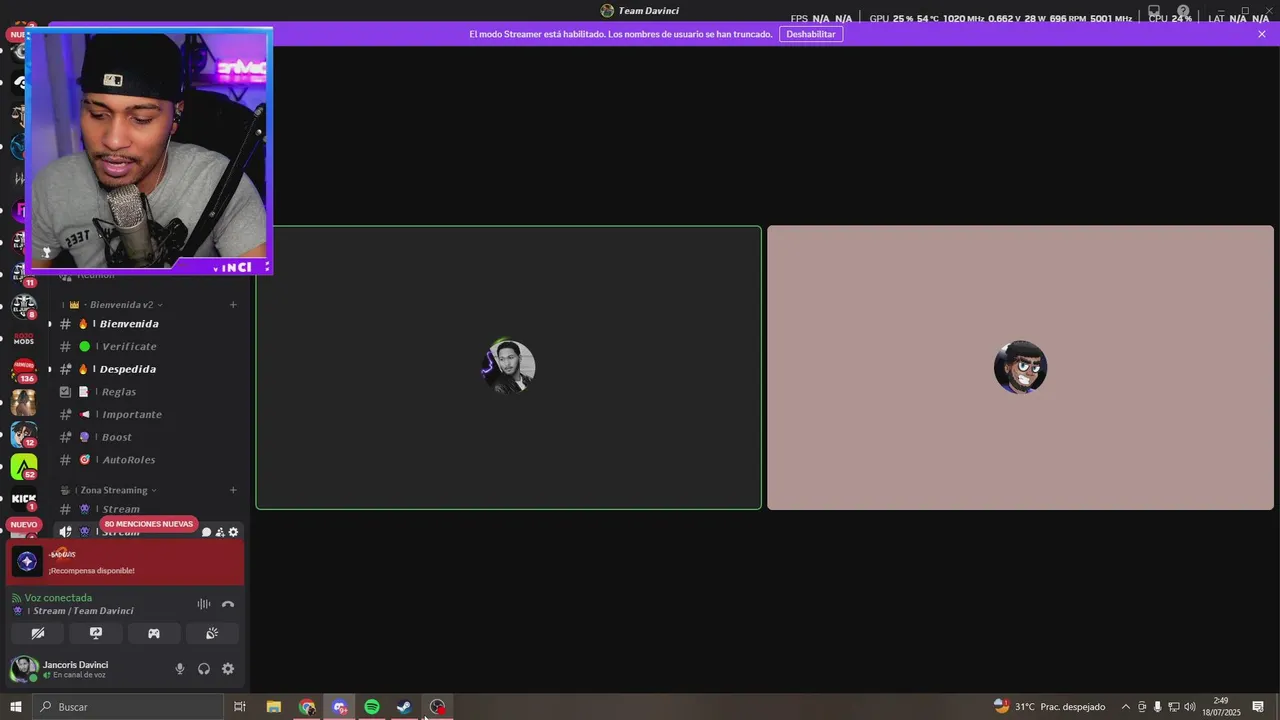The height and width of the screenshot is (720, 1280).
Task: Switch to Steam in the taskbar
Action: pos(404,707)
